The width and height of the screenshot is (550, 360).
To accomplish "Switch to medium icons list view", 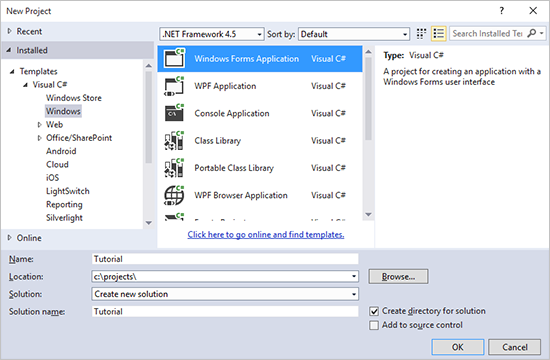I will click(438, 34).
